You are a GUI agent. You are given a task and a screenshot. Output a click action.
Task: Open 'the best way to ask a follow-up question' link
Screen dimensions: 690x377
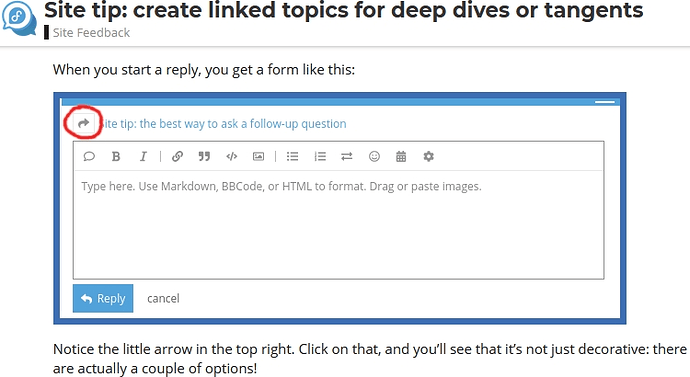click(x=224, y=124)
